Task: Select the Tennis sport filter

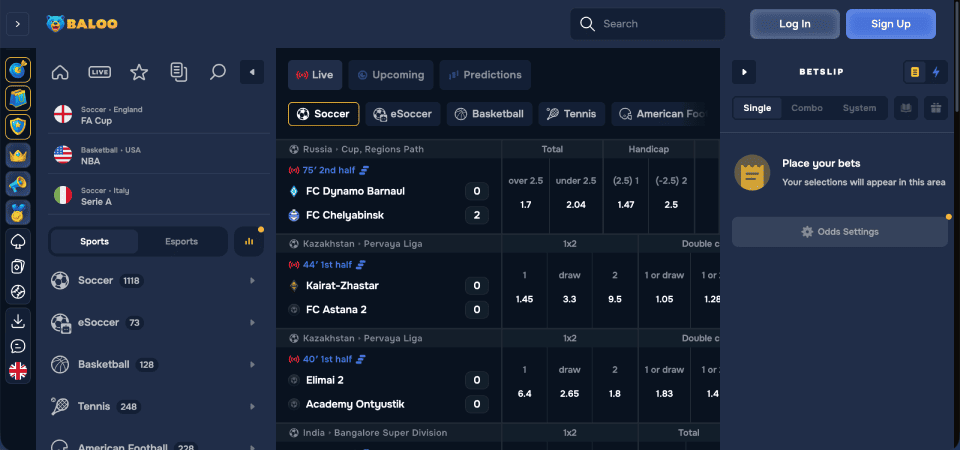Action: coord(572,114)
